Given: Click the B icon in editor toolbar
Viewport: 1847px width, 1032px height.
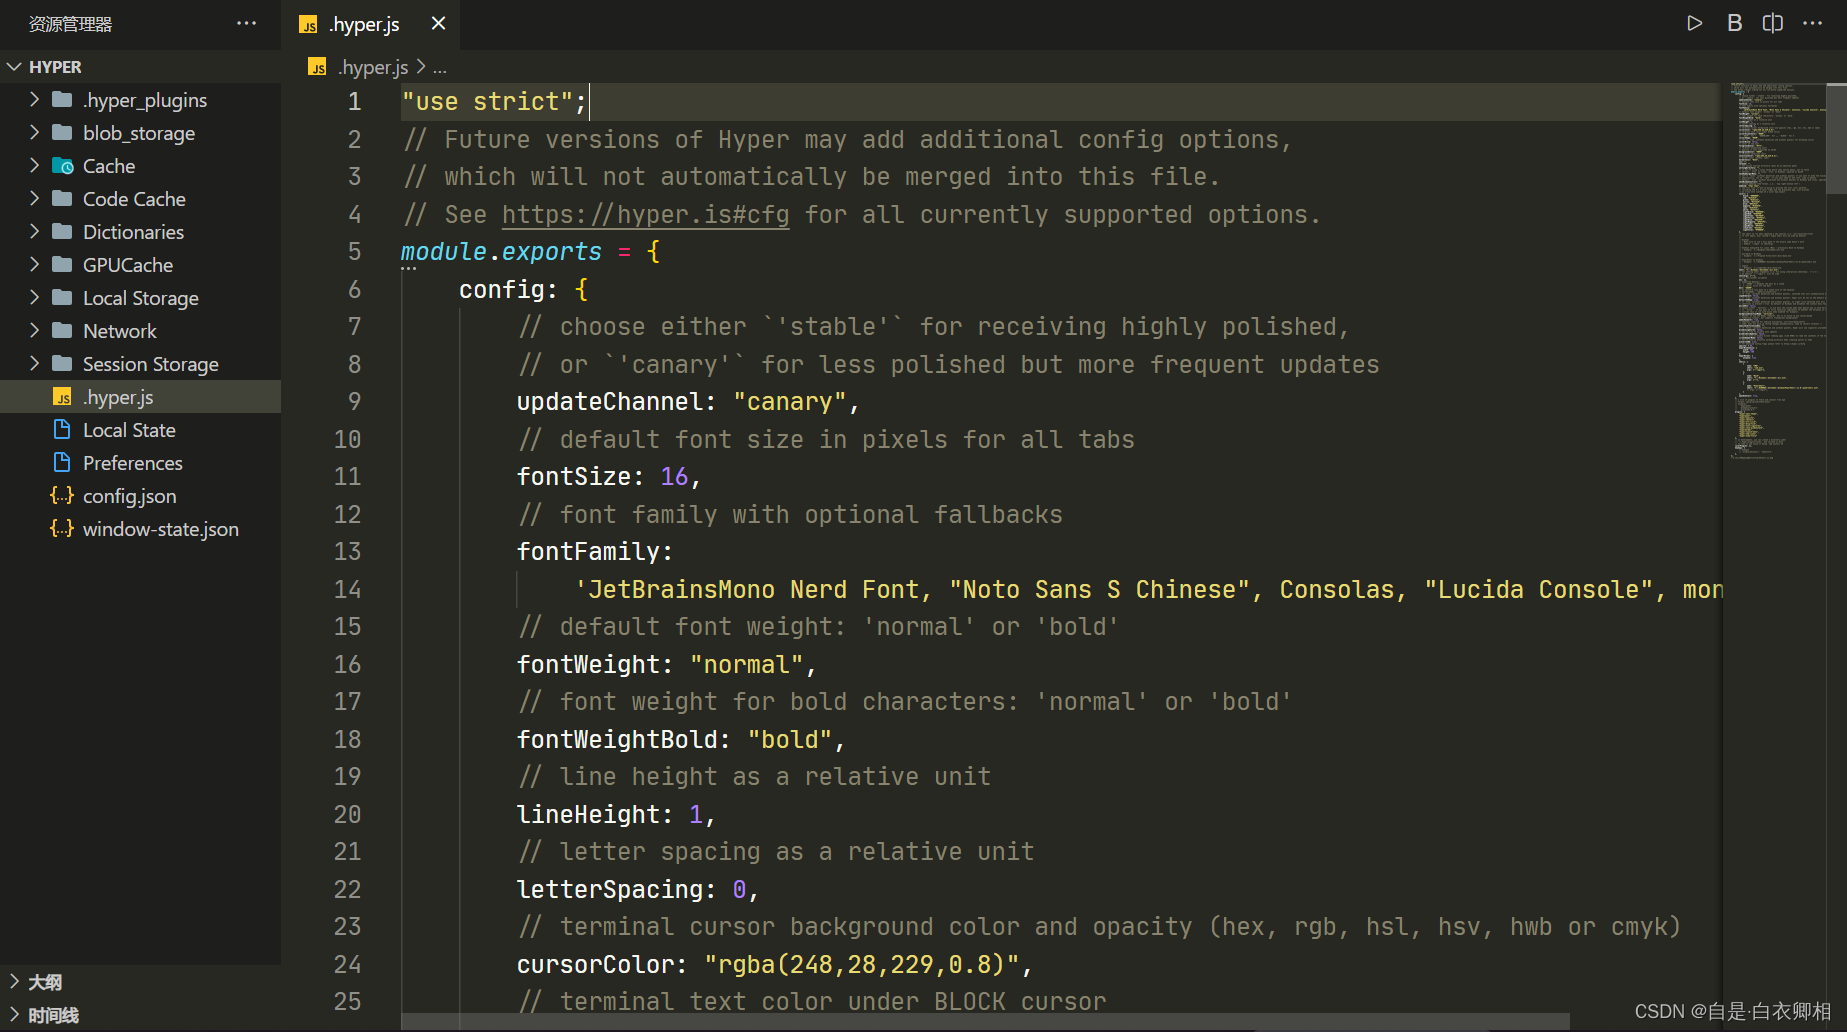Looking at the screenshot, I should click(x=1735, y=23).
